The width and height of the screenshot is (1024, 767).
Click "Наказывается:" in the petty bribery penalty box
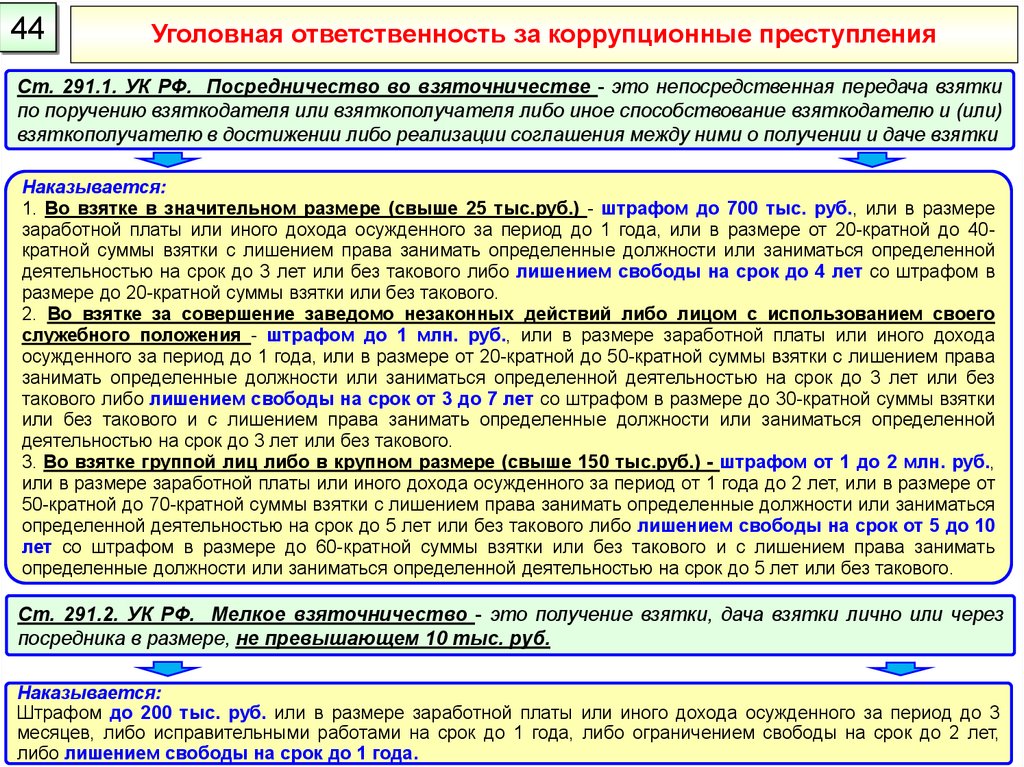tap(89, 693)
